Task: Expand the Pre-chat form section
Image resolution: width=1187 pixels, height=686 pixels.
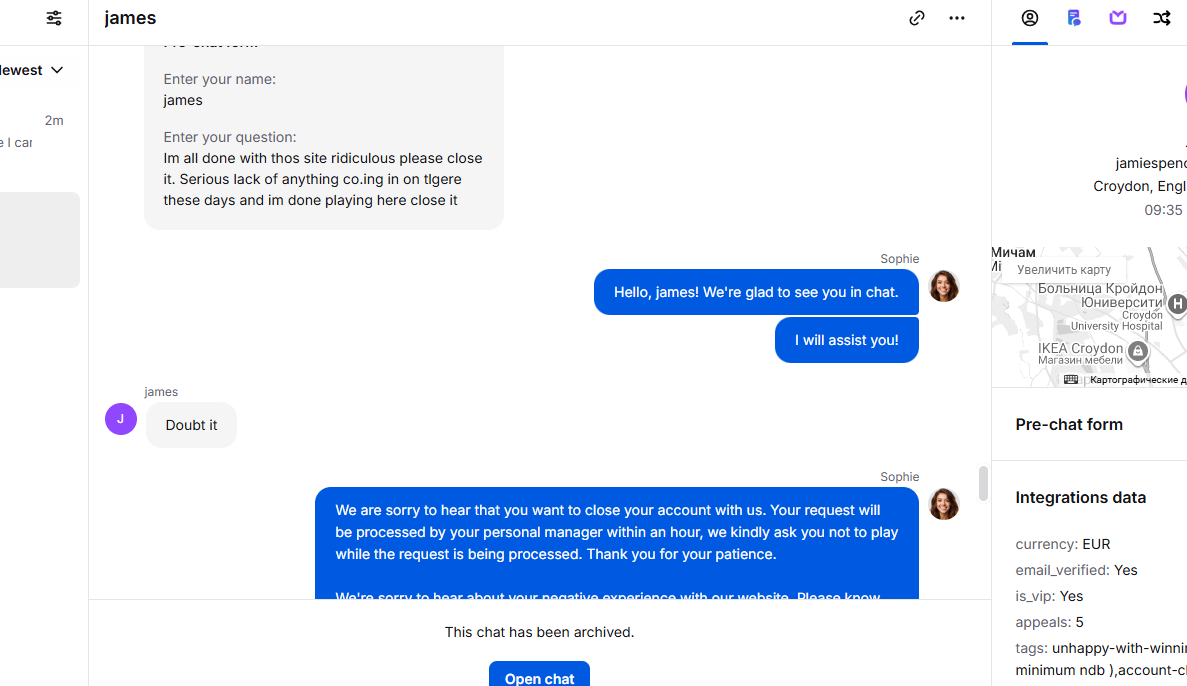Action: pyautogui.click(x=1069, y=424)
